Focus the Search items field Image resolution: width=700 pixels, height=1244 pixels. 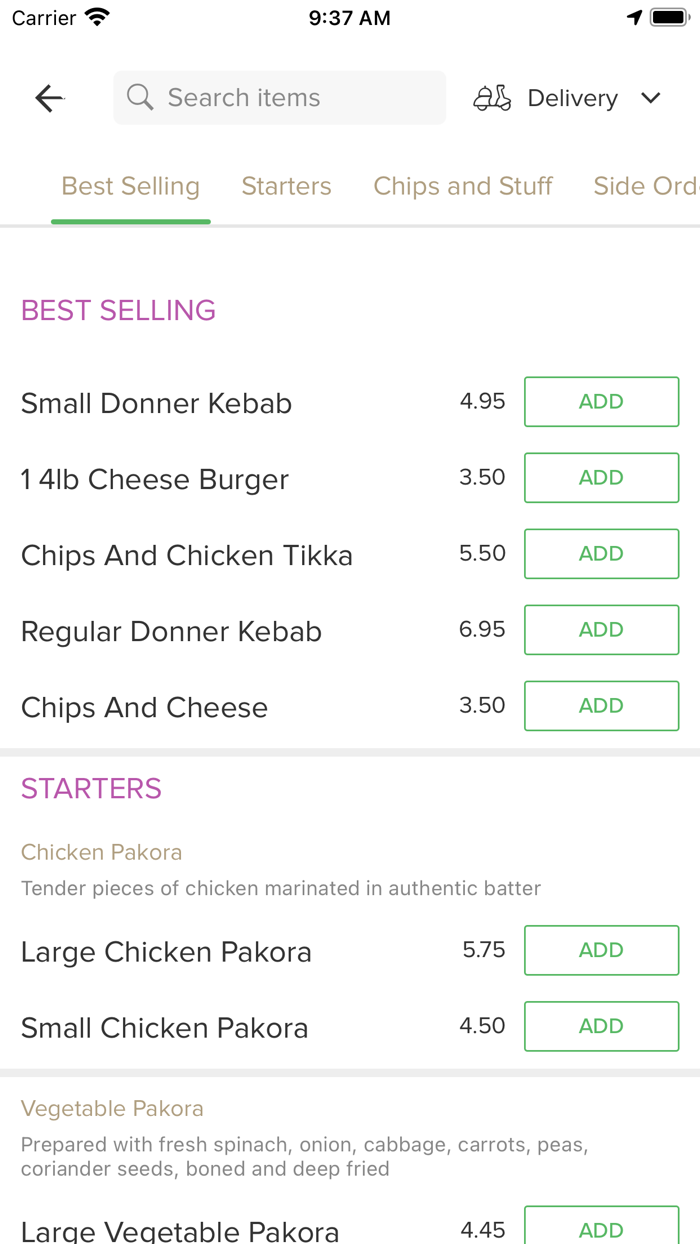pos(290,98)
